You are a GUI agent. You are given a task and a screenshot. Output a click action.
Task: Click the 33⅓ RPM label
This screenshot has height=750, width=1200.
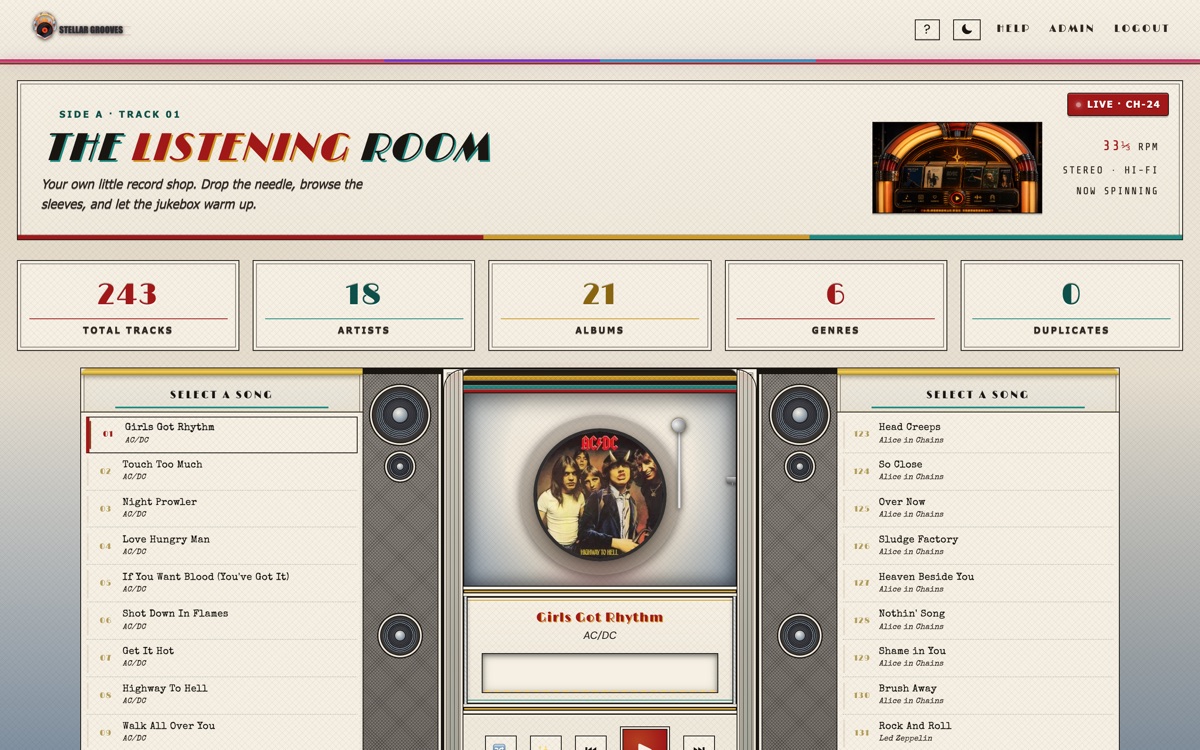tap(1130, 146)
